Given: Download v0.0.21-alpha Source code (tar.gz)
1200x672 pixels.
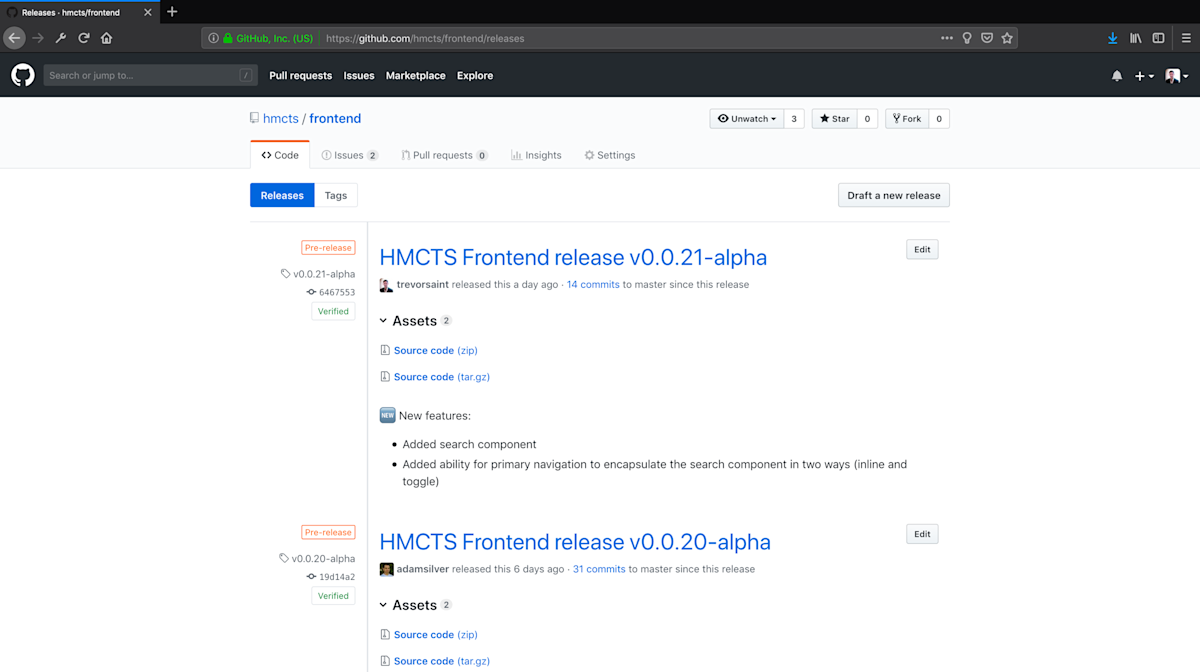Looking at the screenshot, I should tap(441, 377).
